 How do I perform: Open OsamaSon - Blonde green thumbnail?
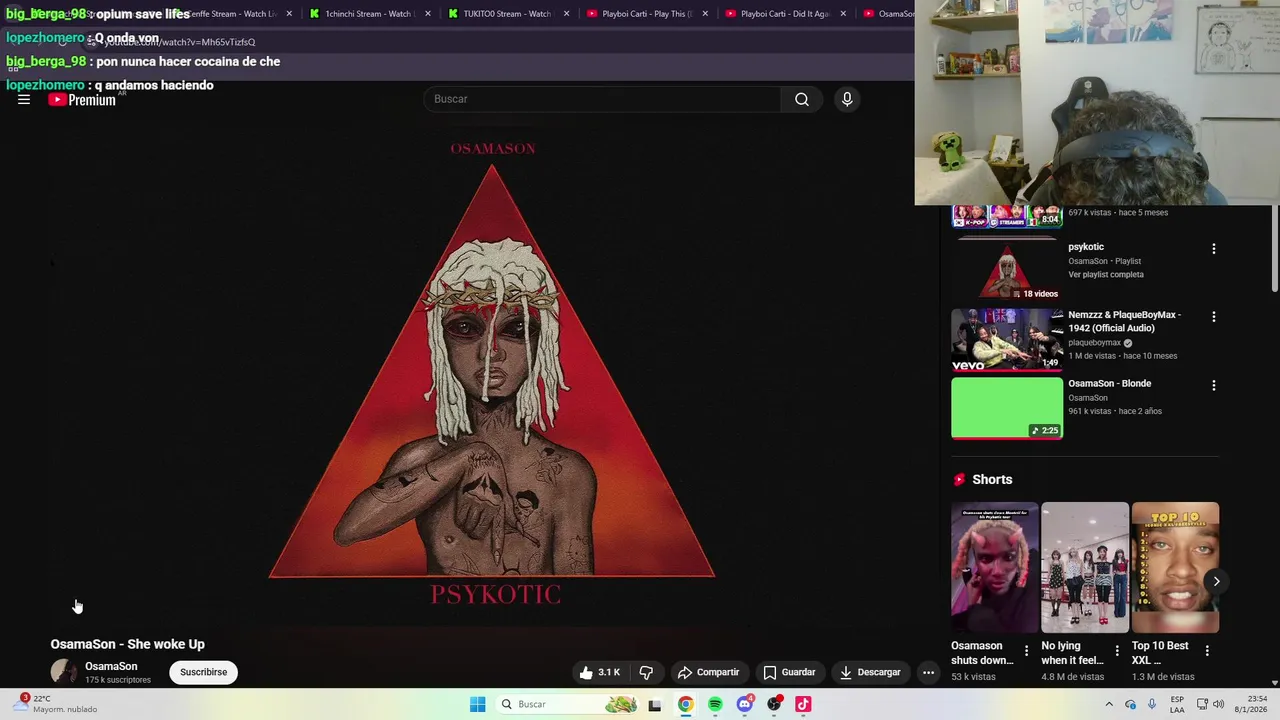(1007, 408)
